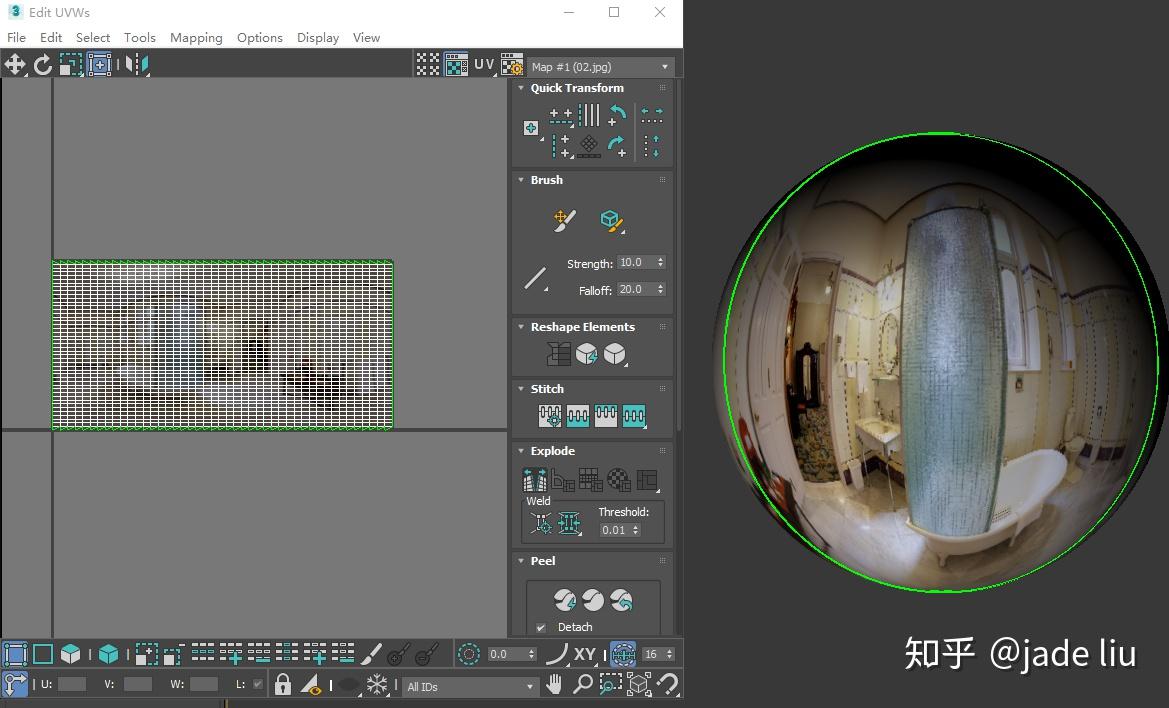This screenshot has height=708, width=1169.
Task: Toggle Select By Element UV mode
Action: click(108, 654)
